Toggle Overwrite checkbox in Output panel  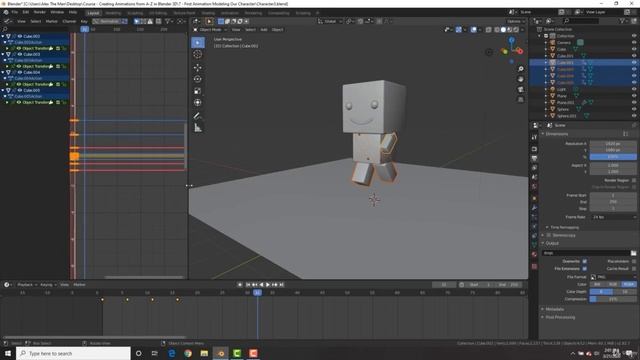[x=584, y=261]
